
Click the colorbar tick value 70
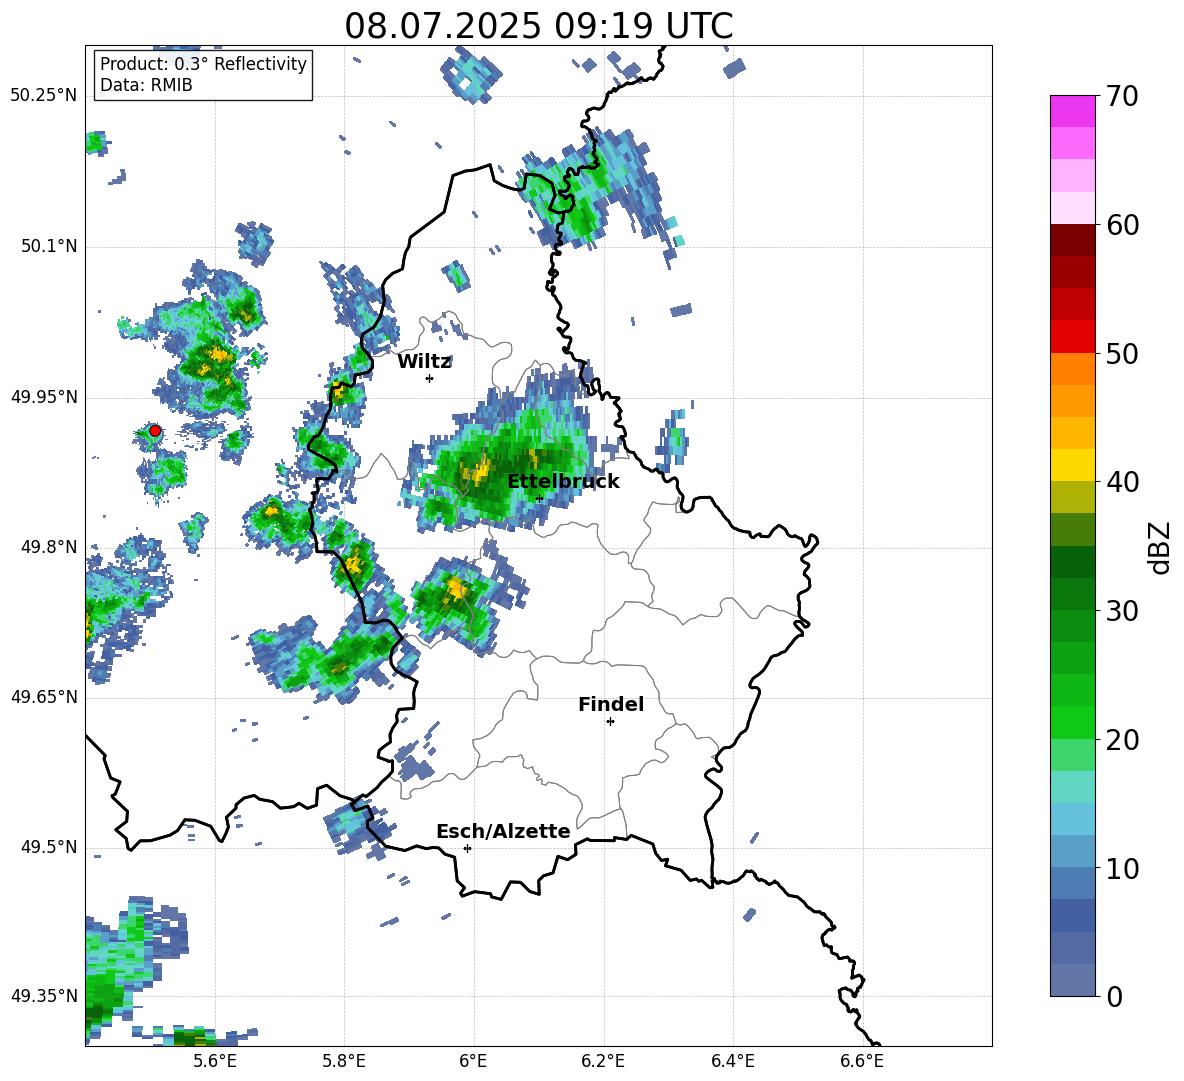(x=1121, y=97)
